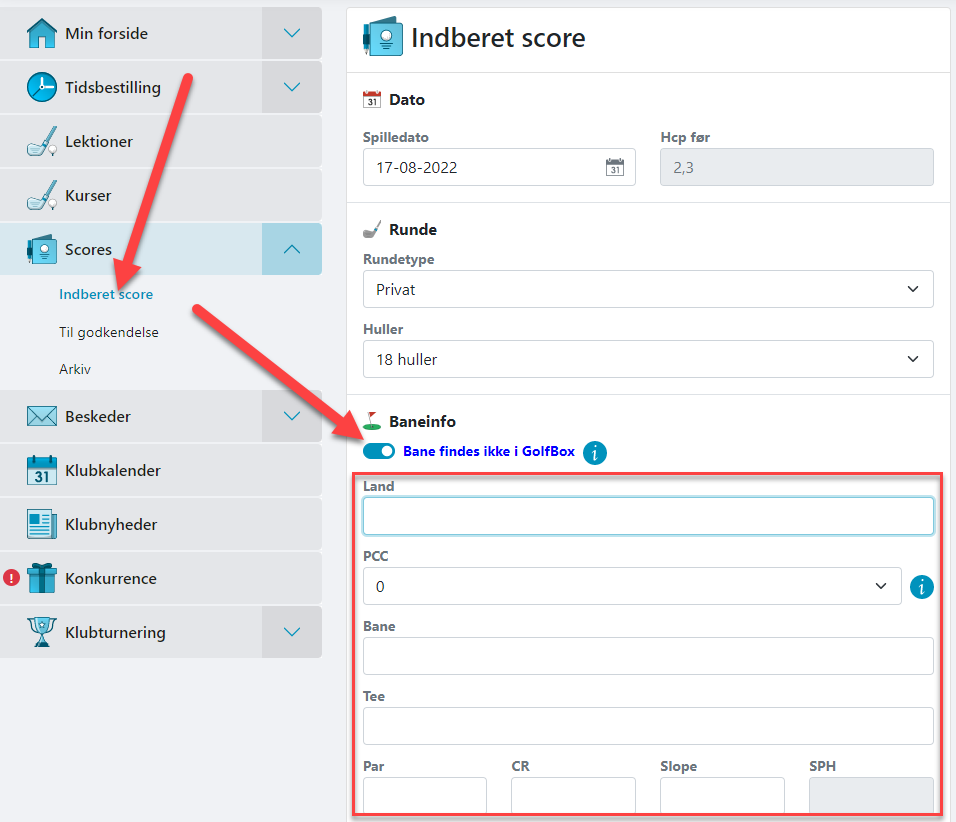Viewport: 956px width, 822px height.
Task: Click the Konkurrence gift icon
Action: pyautogui.click(x=41, y=578)
